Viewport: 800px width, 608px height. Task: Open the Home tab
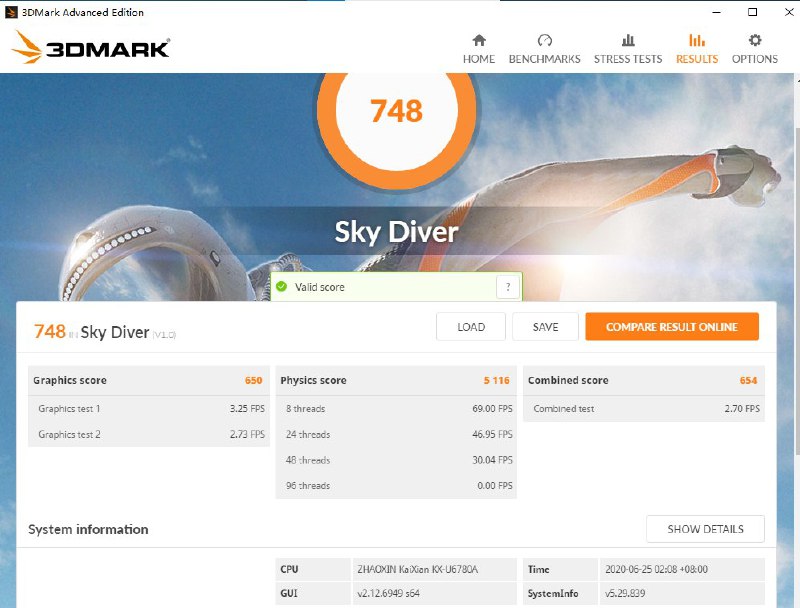479,49
